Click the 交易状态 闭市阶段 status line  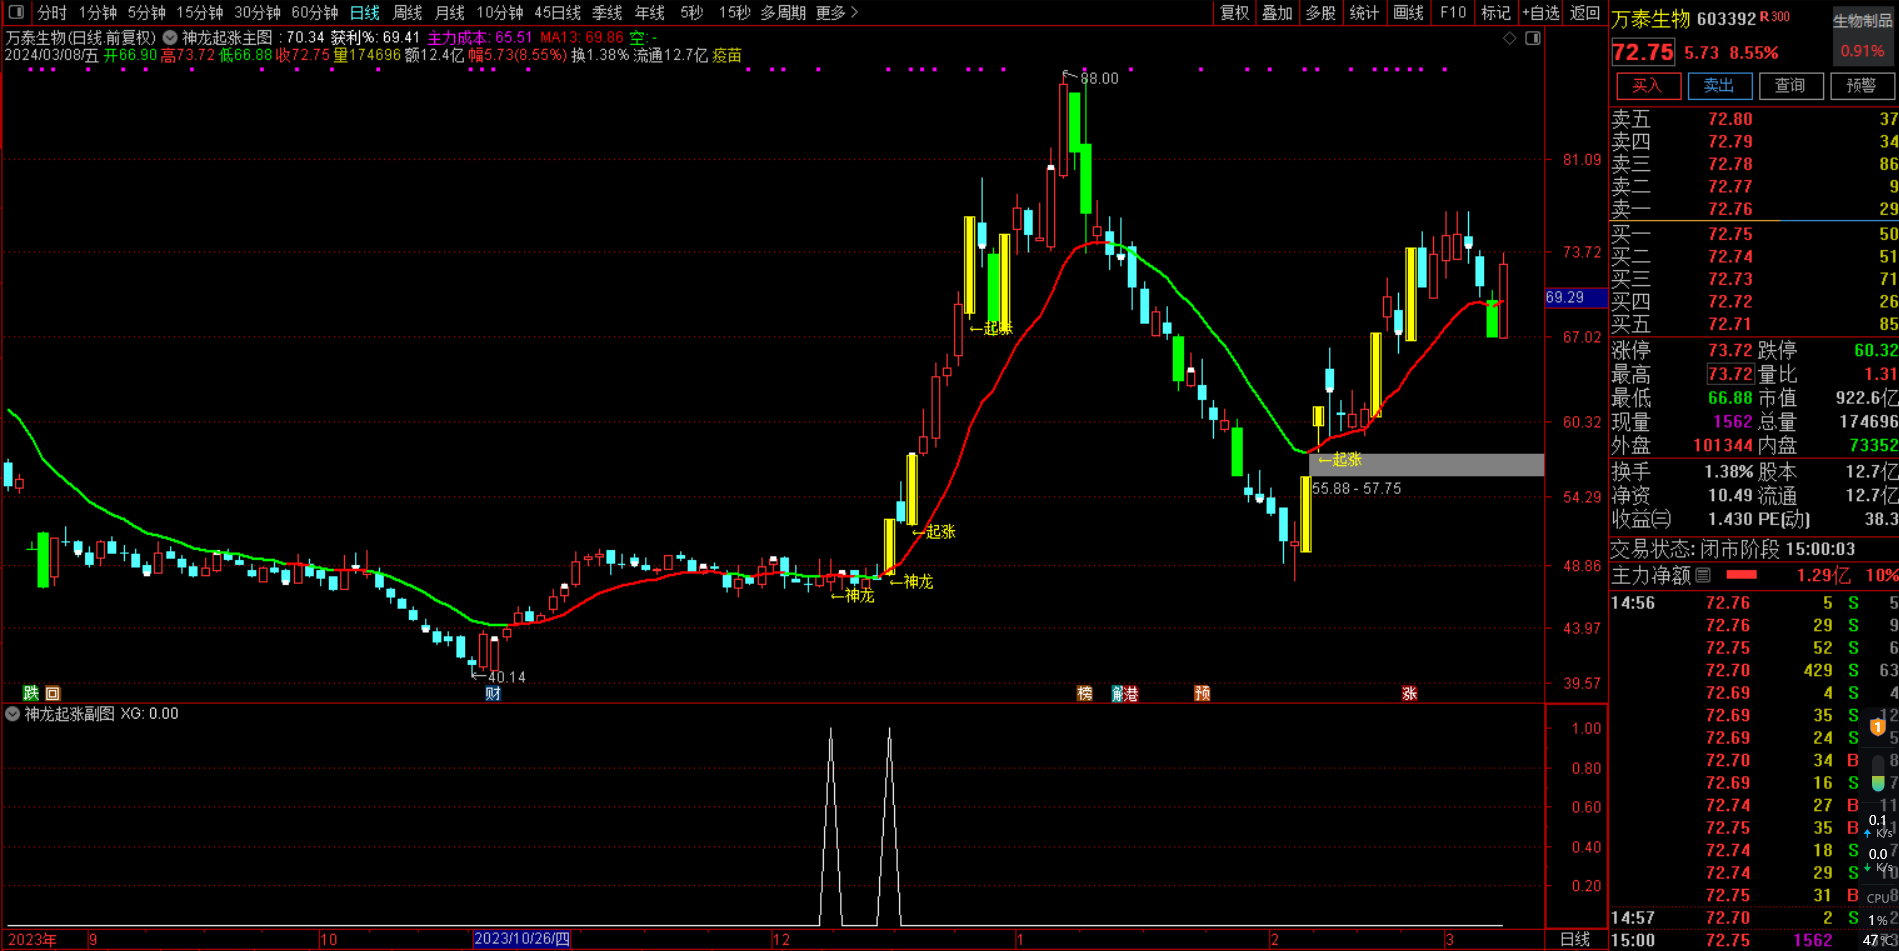[1732, 549]
